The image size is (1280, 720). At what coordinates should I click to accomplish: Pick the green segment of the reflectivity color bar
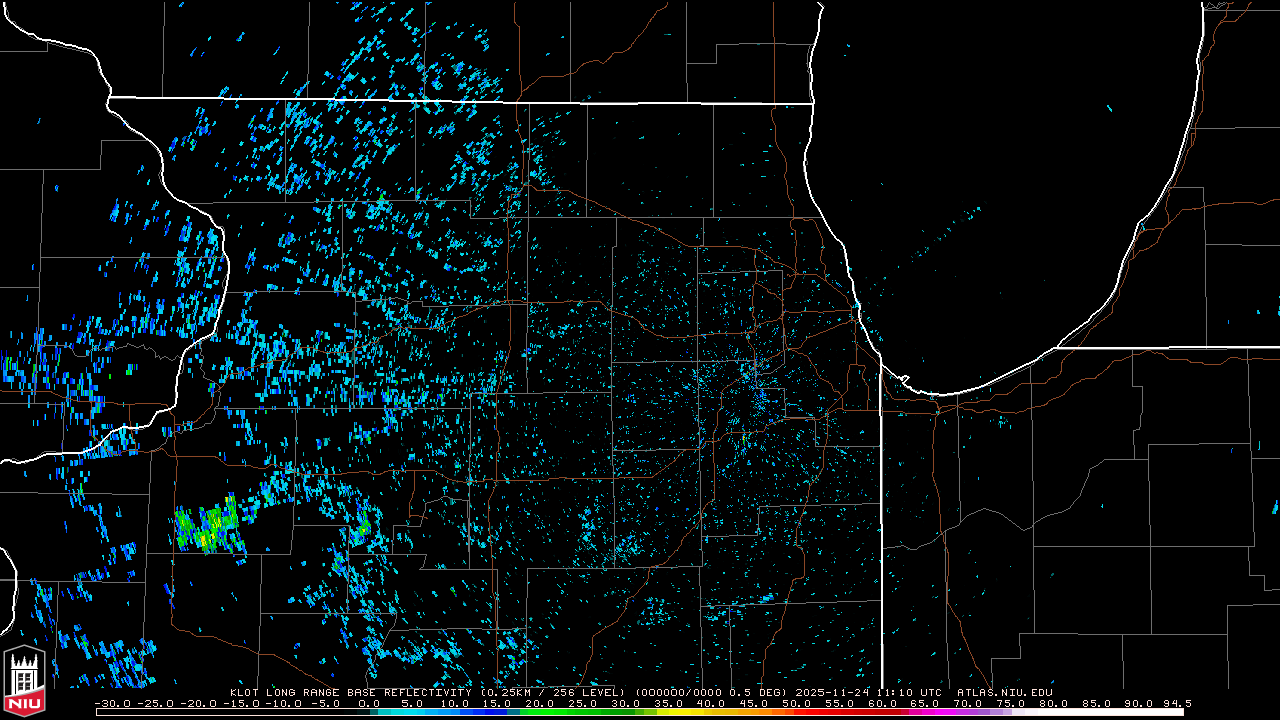tap(565, 712)
